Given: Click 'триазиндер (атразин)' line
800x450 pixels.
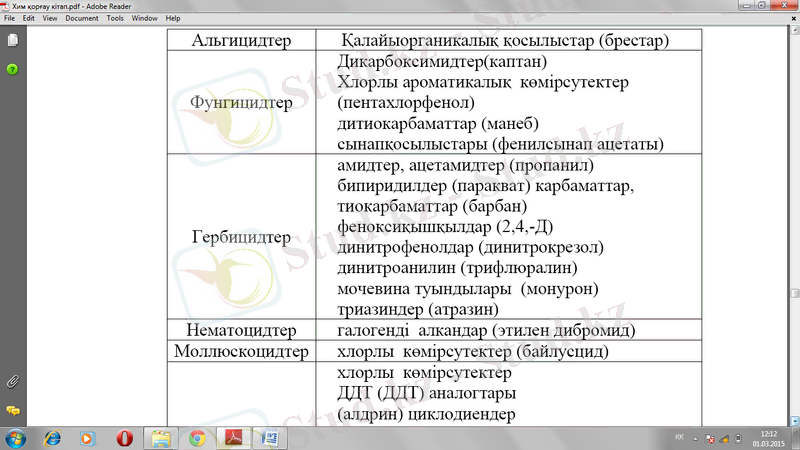Looking at the screenshot, I should (418, 309).
